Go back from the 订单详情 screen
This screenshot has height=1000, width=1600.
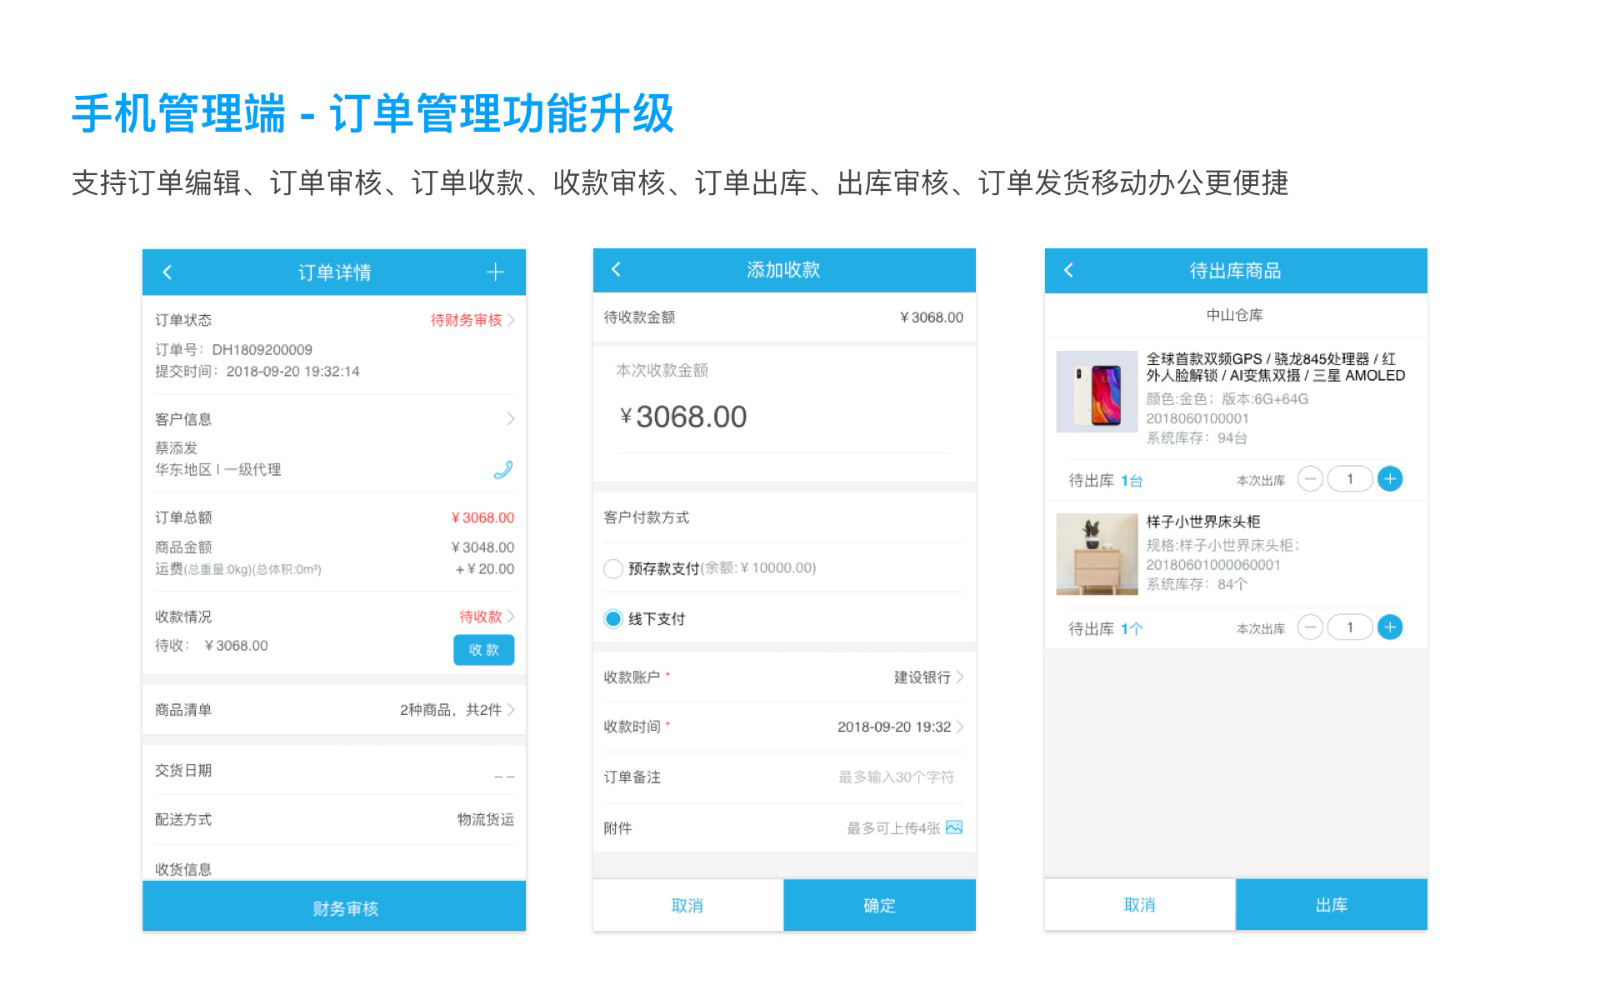(167, 272)
